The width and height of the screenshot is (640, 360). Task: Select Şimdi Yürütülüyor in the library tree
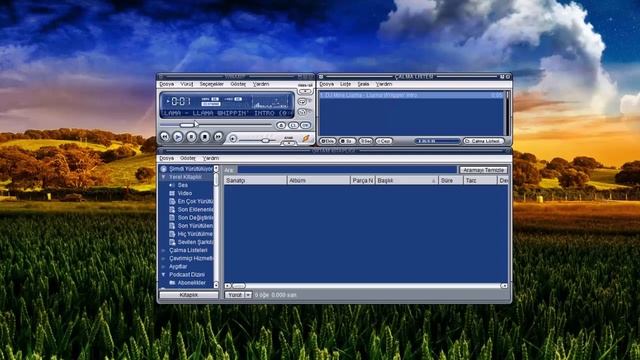(x=190, y=169)
